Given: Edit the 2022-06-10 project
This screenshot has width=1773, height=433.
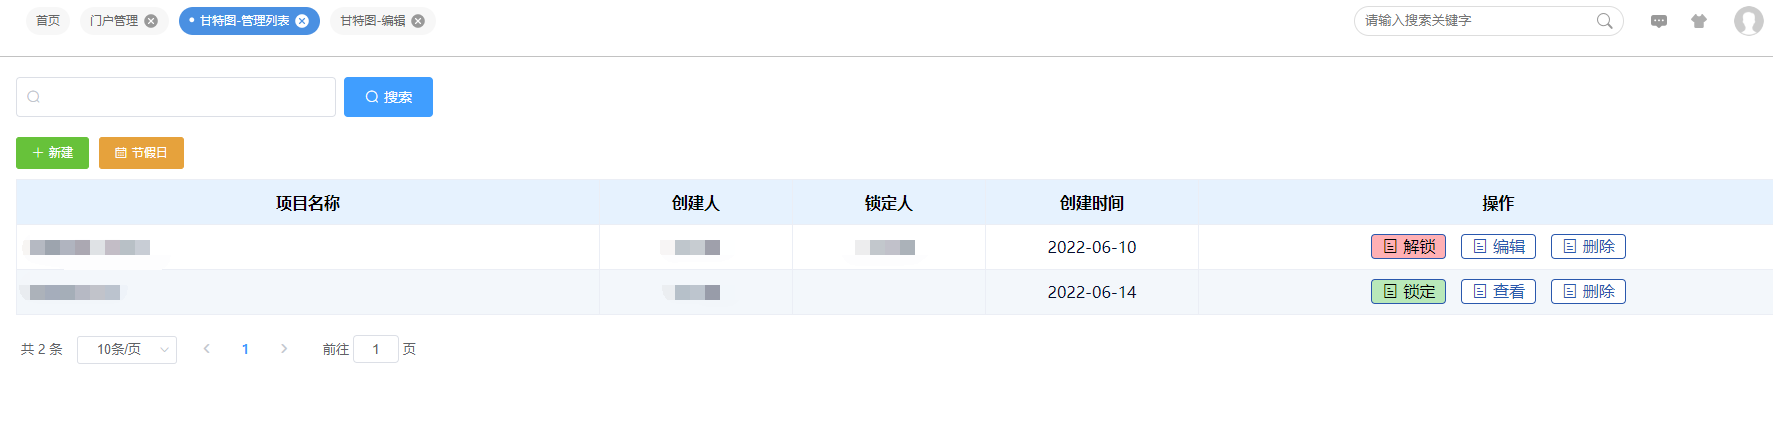Looking at the screenshot, I should click(1498, 247).
